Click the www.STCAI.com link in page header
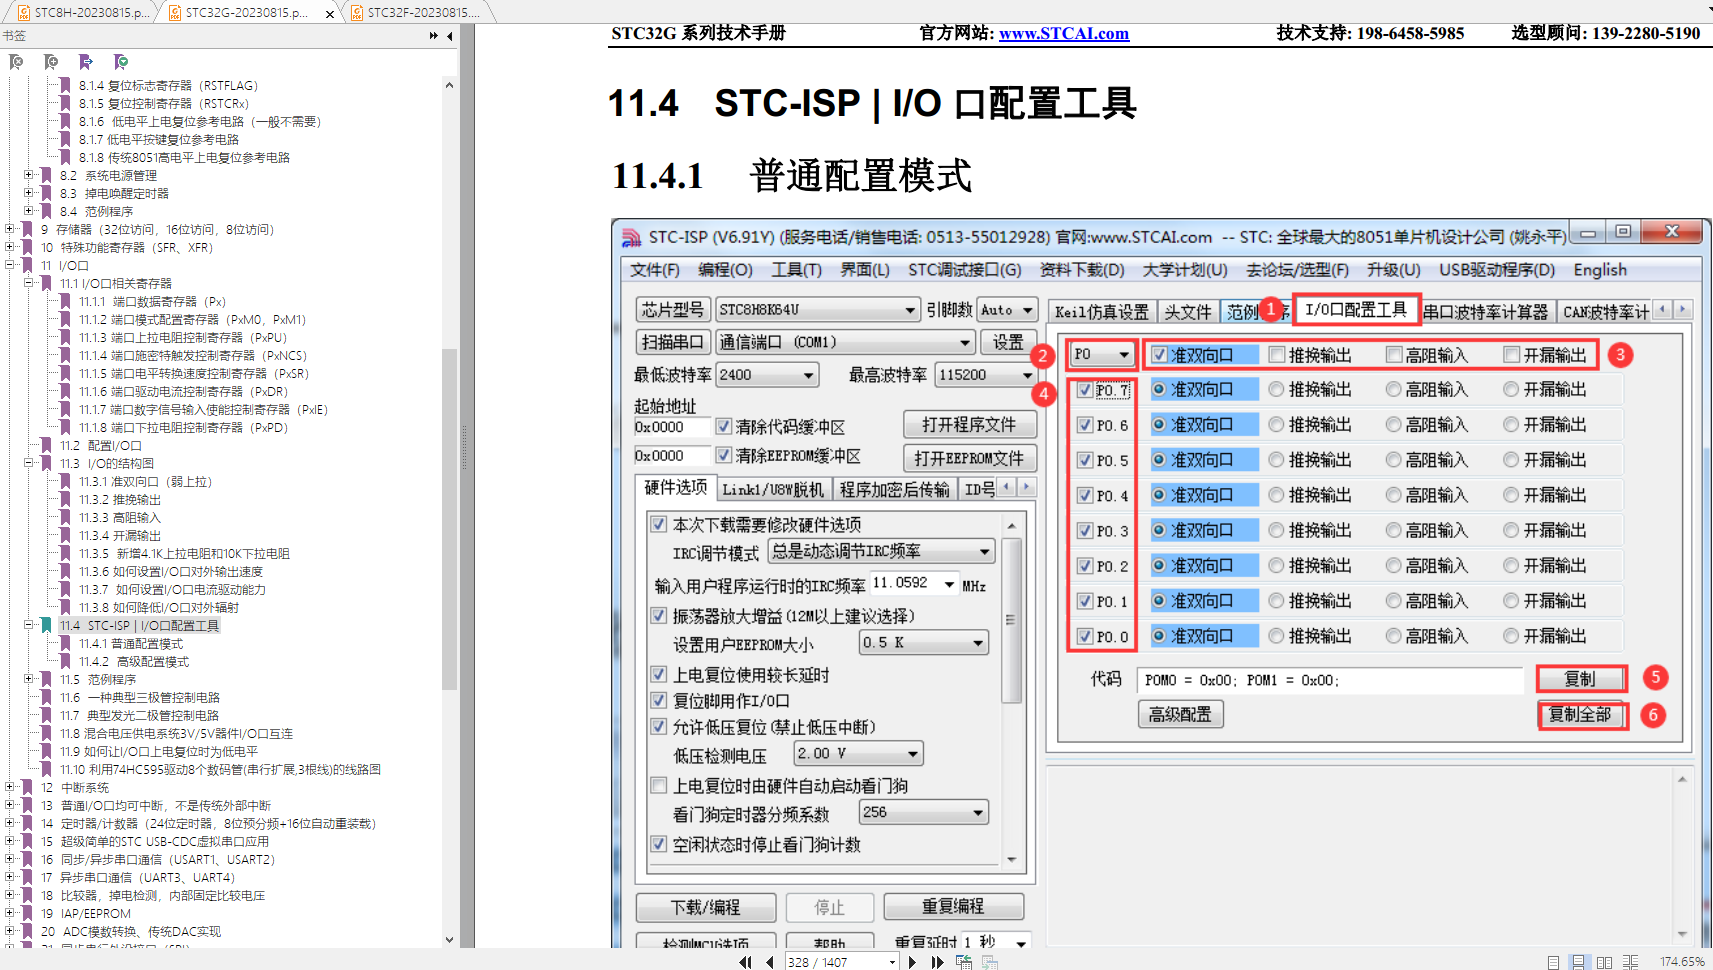The image size is (1713, 970). pyautogui.click(x=1064, y=33)
